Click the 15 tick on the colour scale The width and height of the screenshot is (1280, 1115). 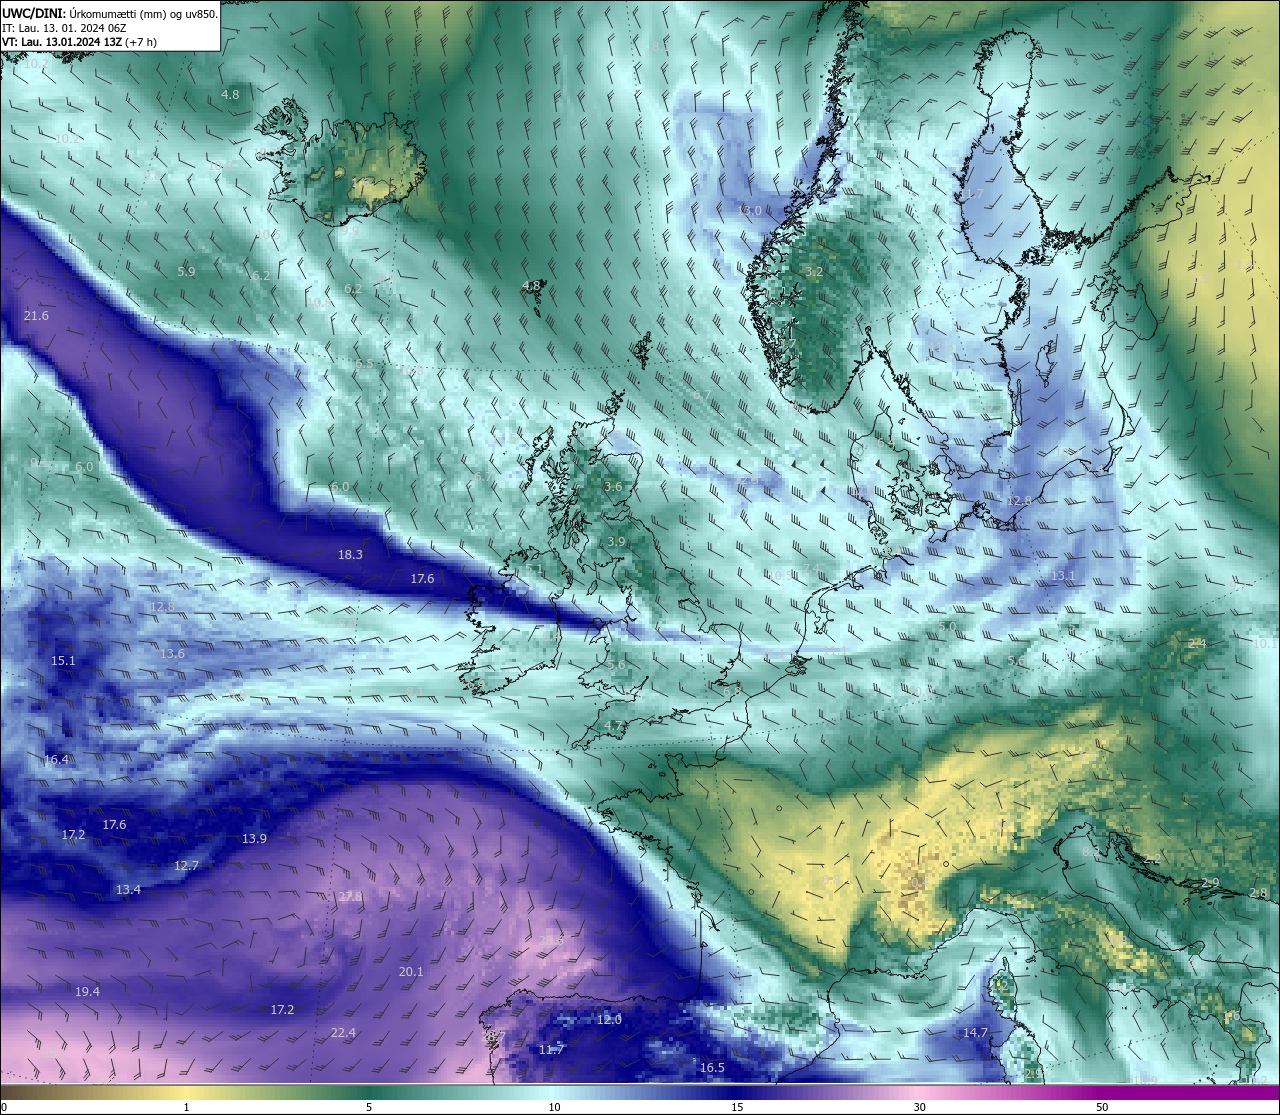(x=737, y=1107)
